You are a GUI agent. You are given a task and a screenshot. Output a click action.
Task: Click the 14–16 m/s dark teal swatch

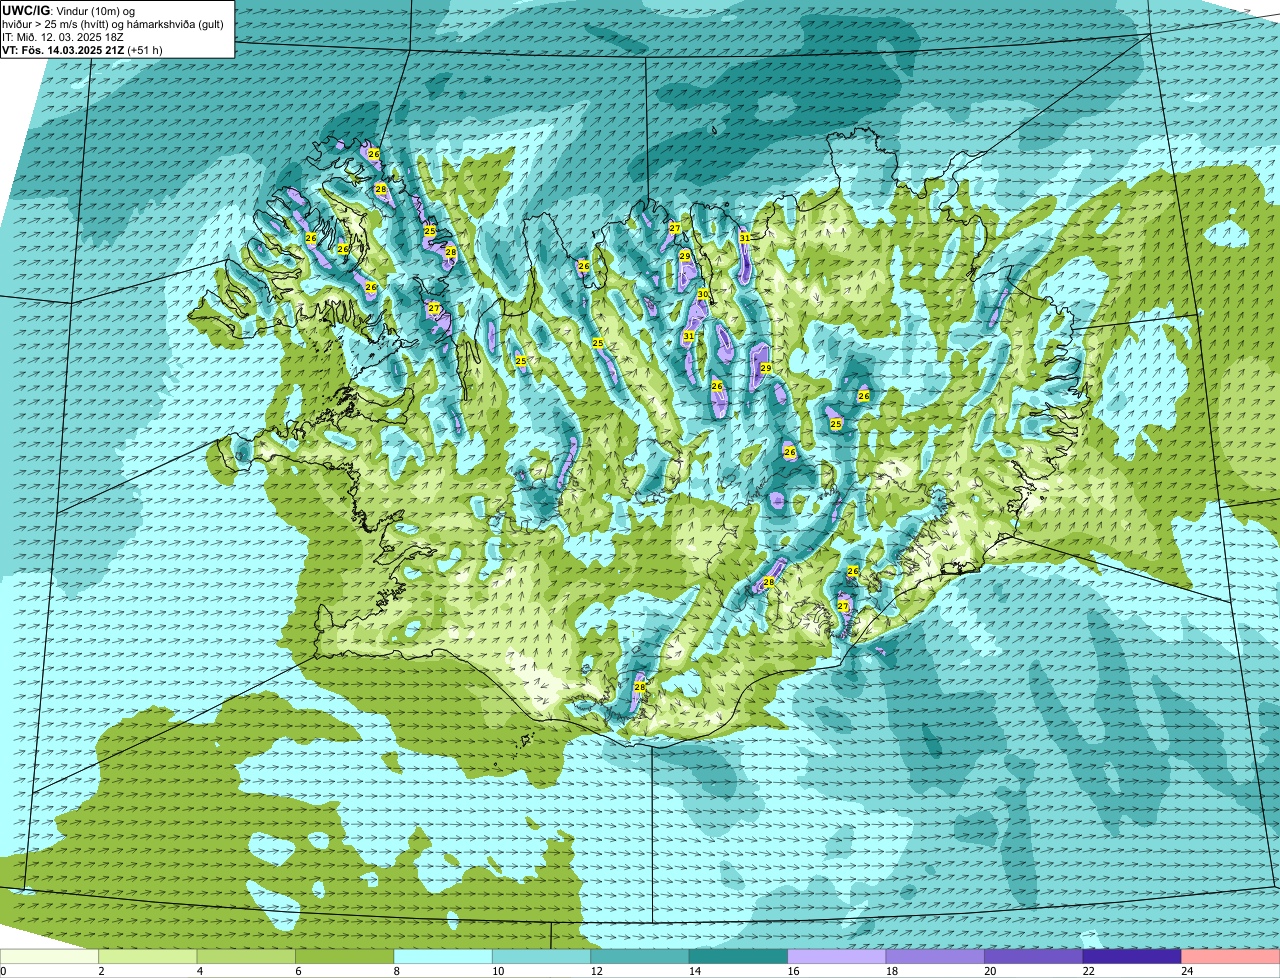point(739,957)
